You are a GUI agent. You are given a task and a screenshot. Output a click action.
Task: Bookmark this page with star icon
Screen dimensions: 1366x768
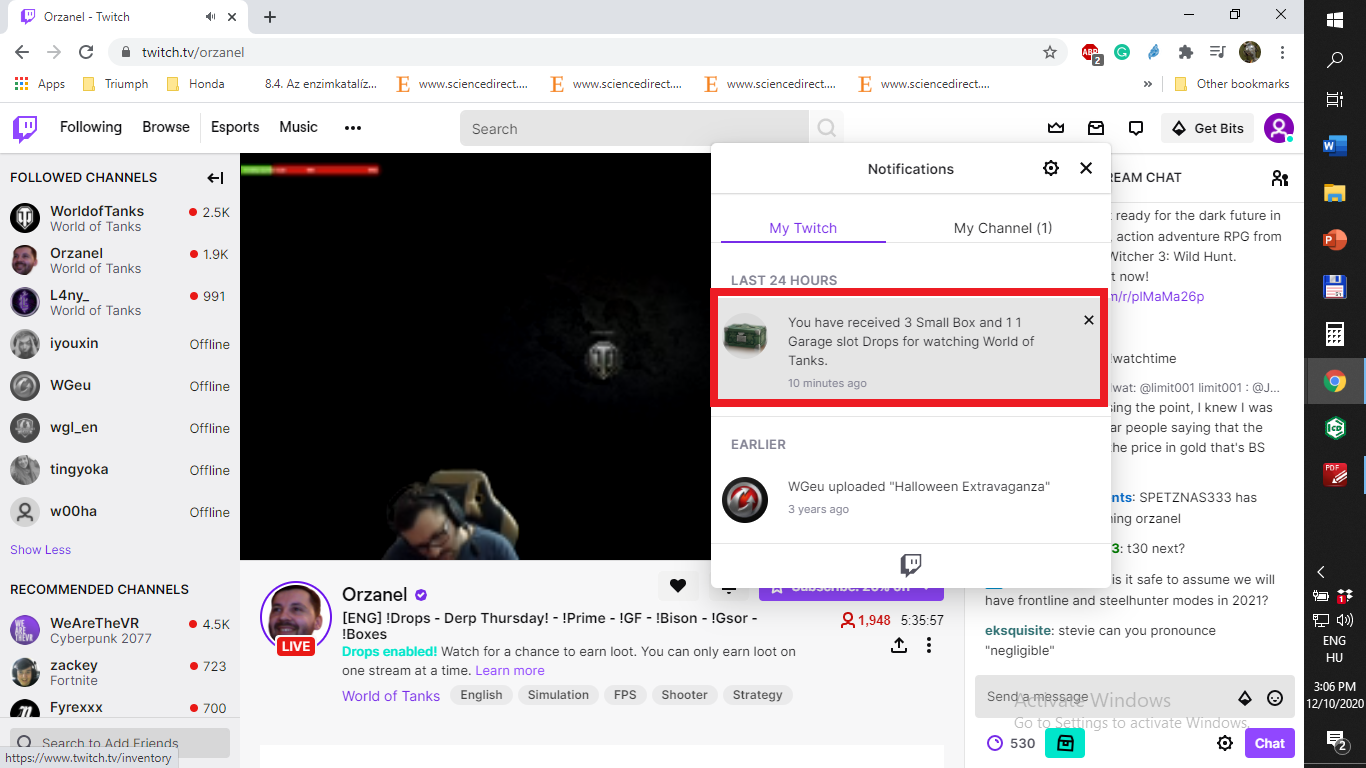[1050, 52]
